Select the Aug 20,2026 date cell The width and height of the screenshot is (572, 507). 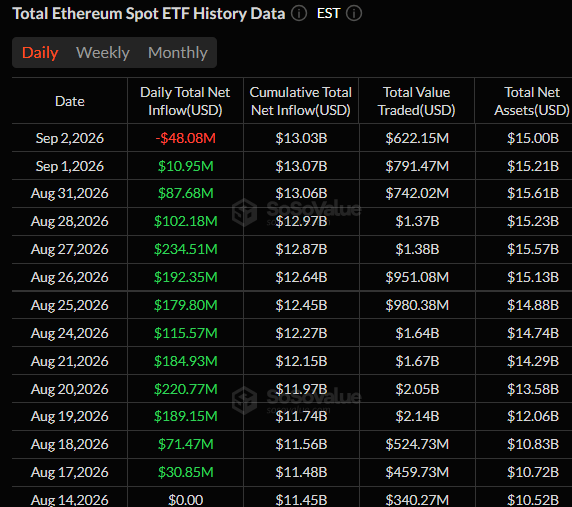70,389
